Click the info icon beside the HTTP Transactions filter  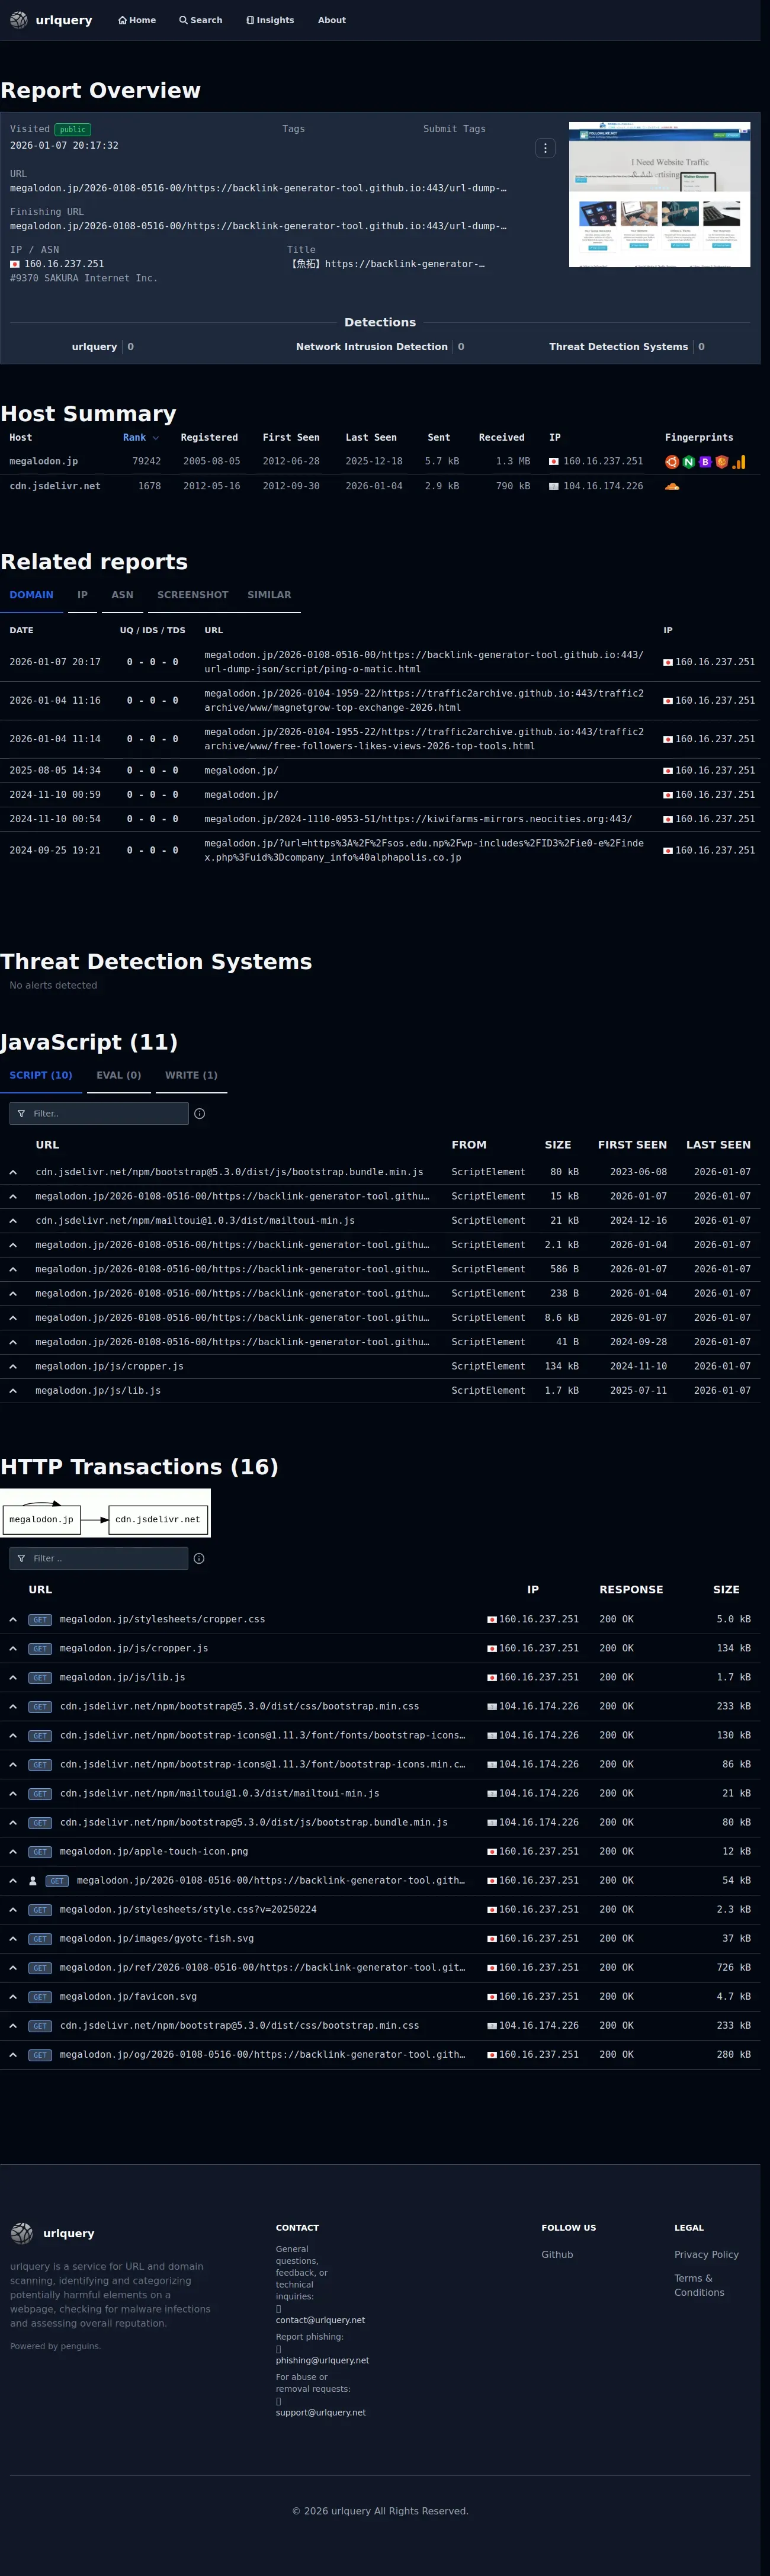(199, 1559)
